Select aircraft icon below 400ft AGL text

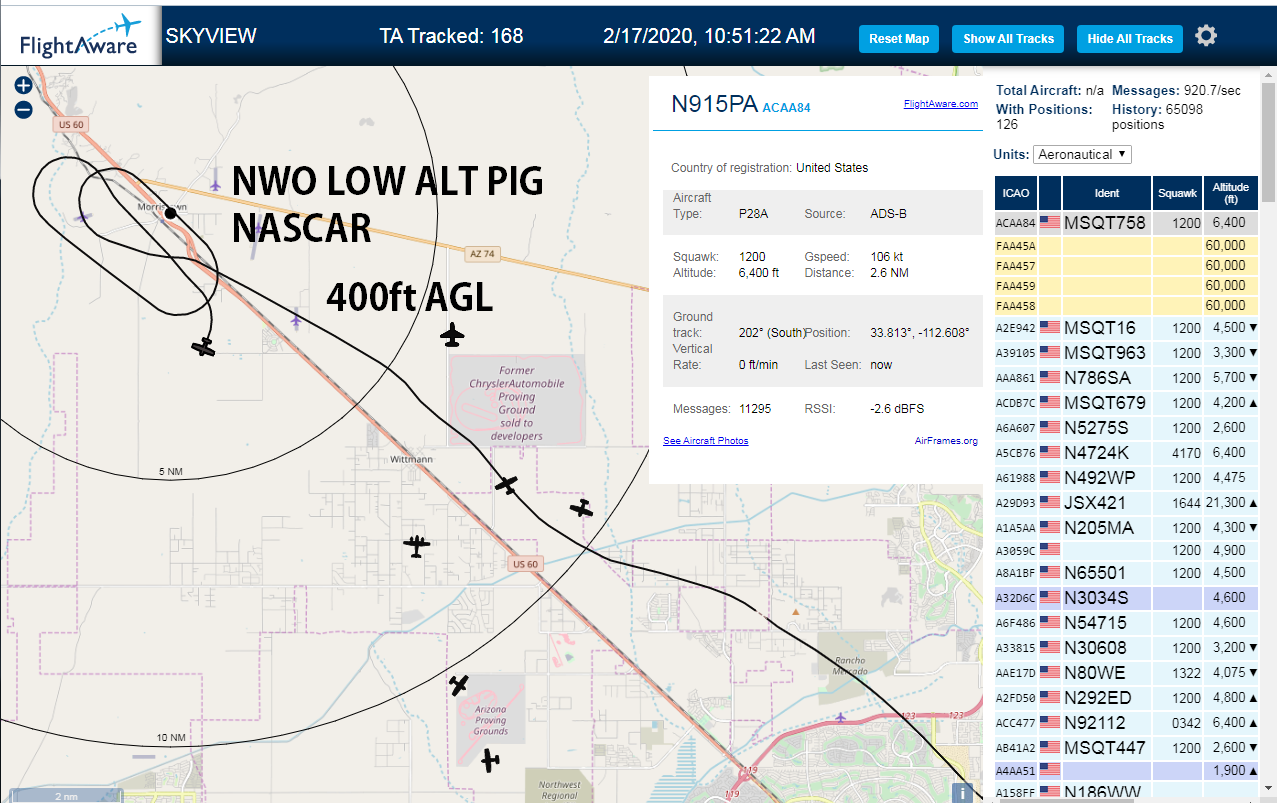click(x=453, y=335)
